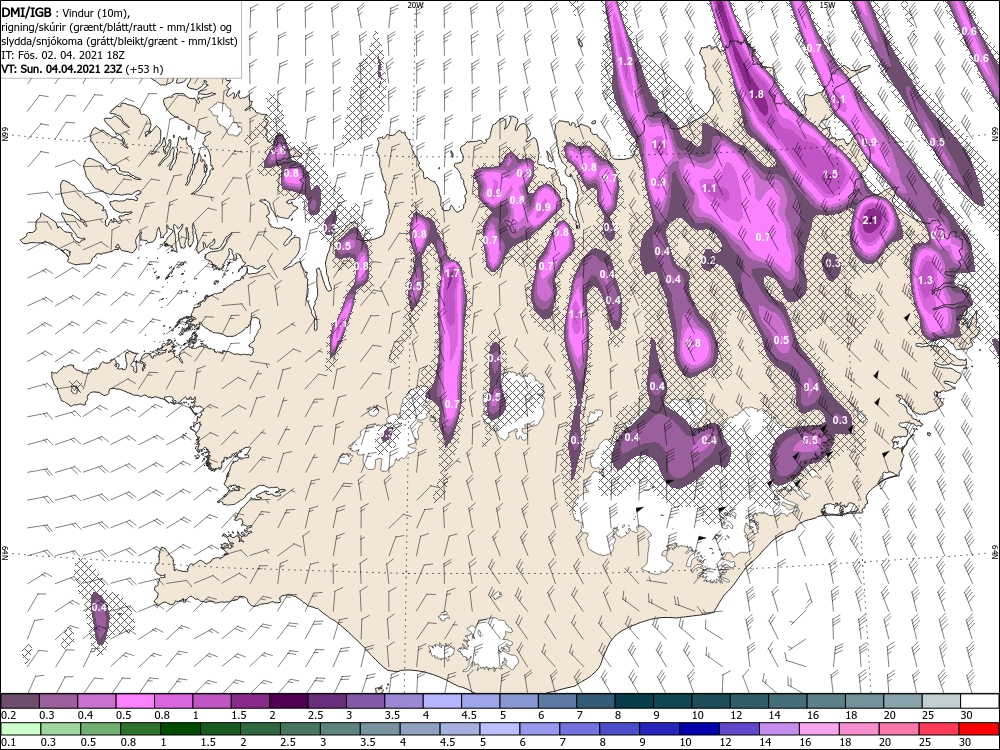Click the '4.5' label in the rain legend
This screenshot has height=750, width=1000.
point(448,743)
